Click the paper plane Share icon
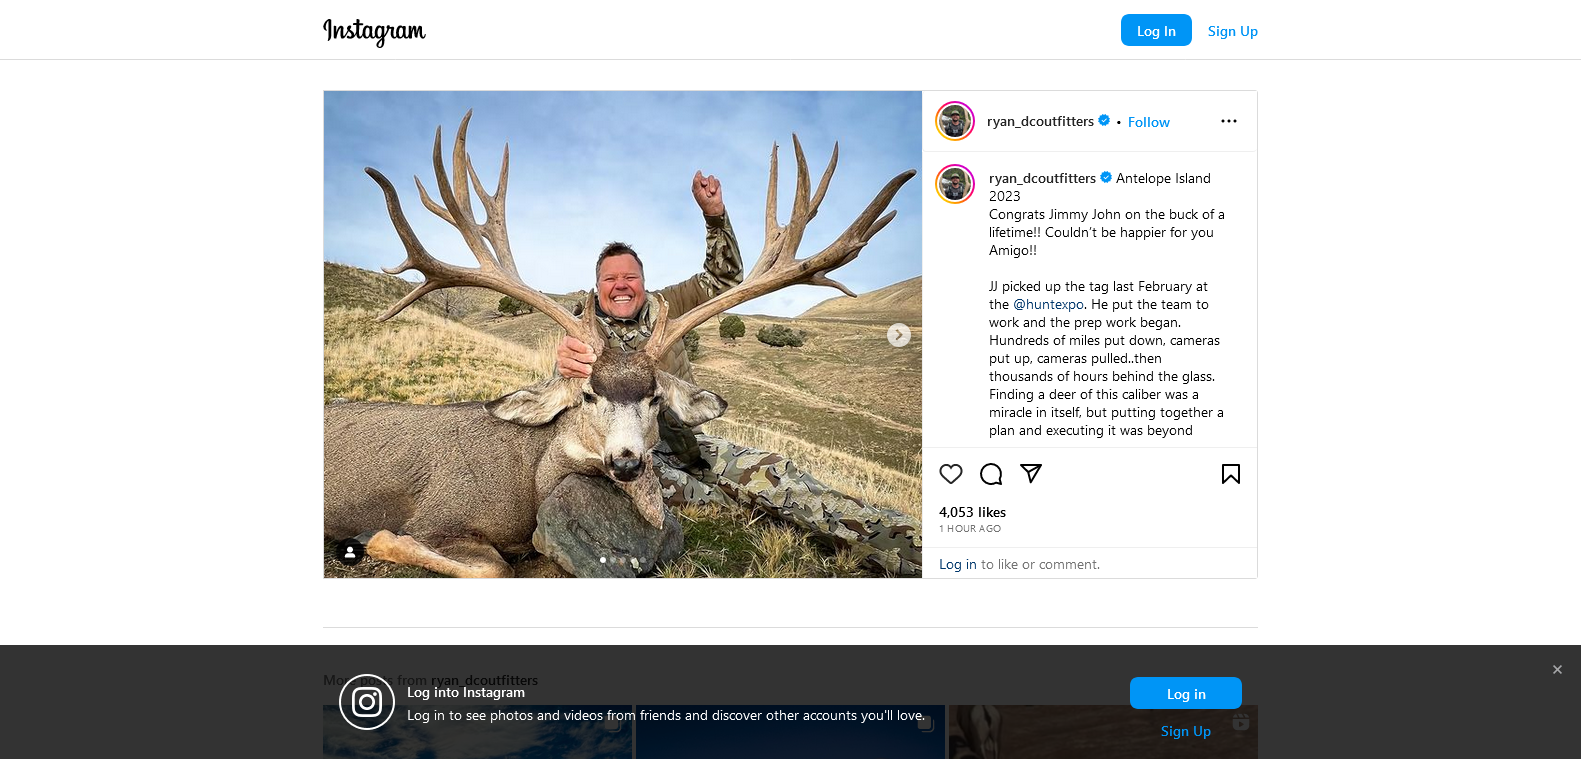 (x=1031, y=474)
